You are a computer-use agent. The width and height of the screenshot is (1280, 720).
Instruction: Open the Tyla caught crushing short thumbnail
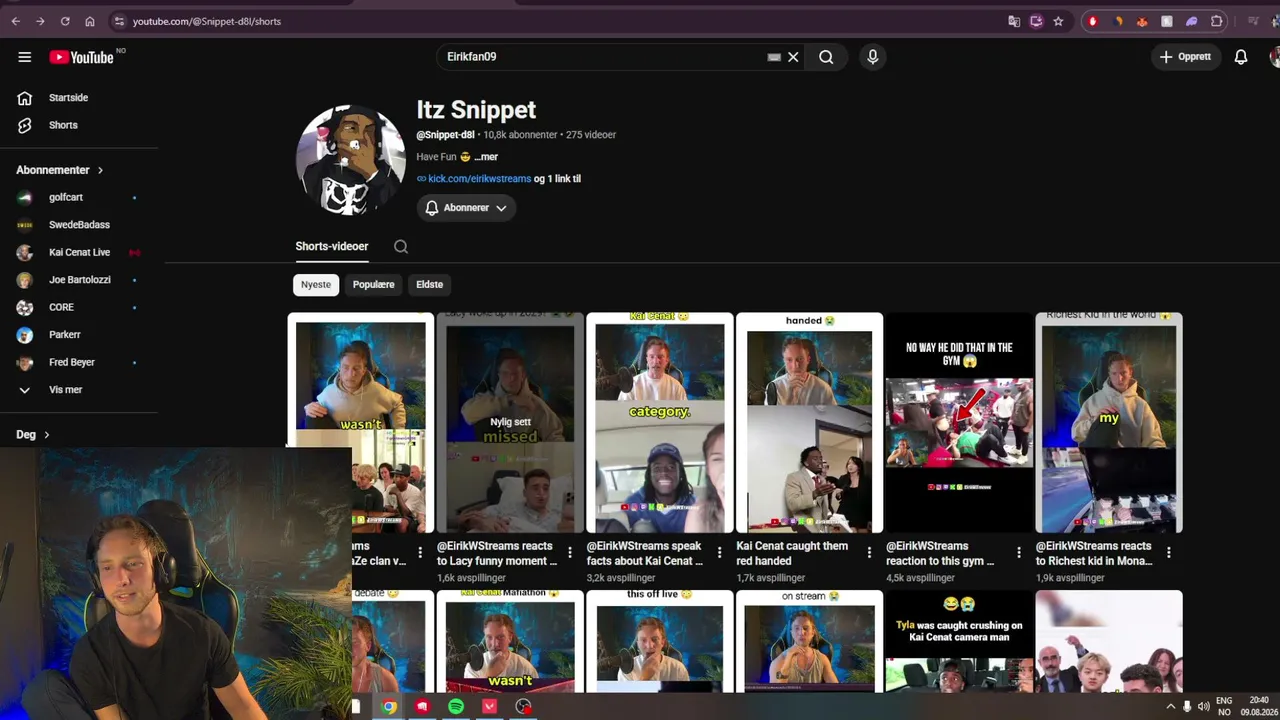pyautogui.click(x=959, y=641)
